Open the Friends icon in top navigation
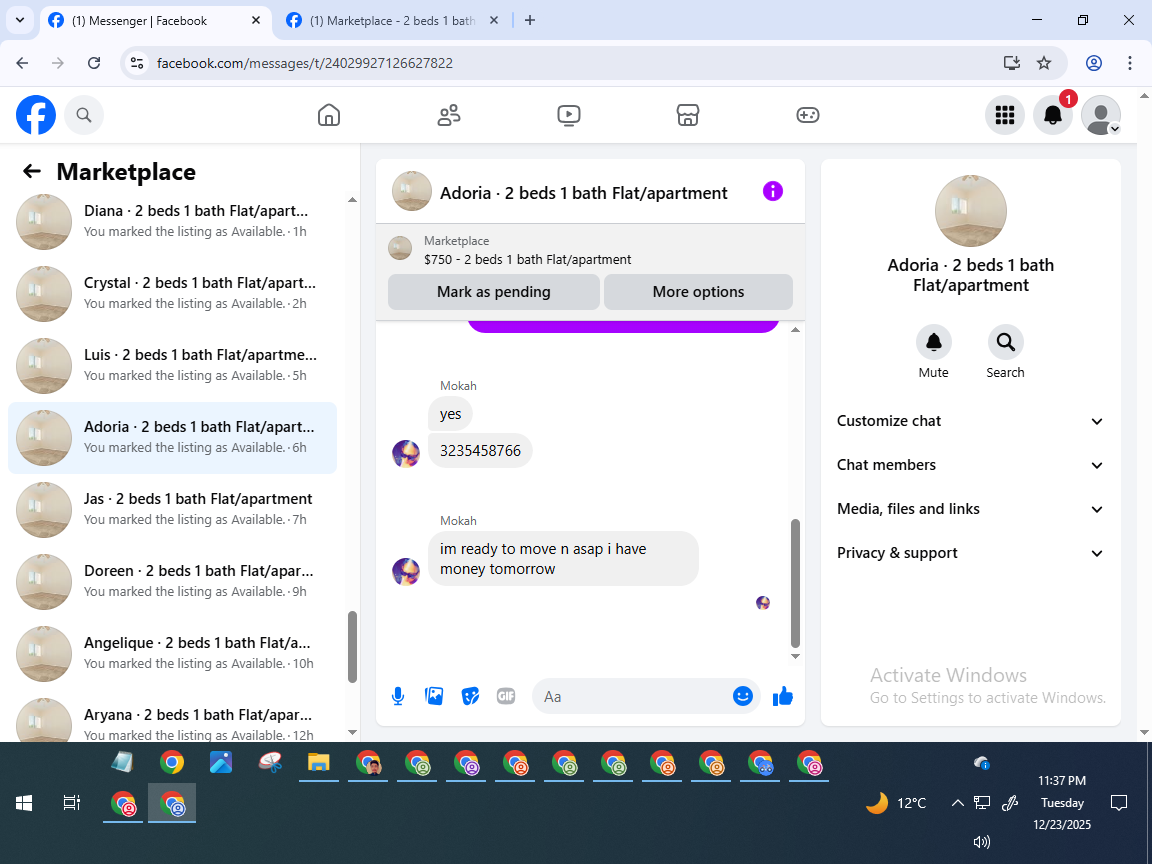 [x=449, y=115]
